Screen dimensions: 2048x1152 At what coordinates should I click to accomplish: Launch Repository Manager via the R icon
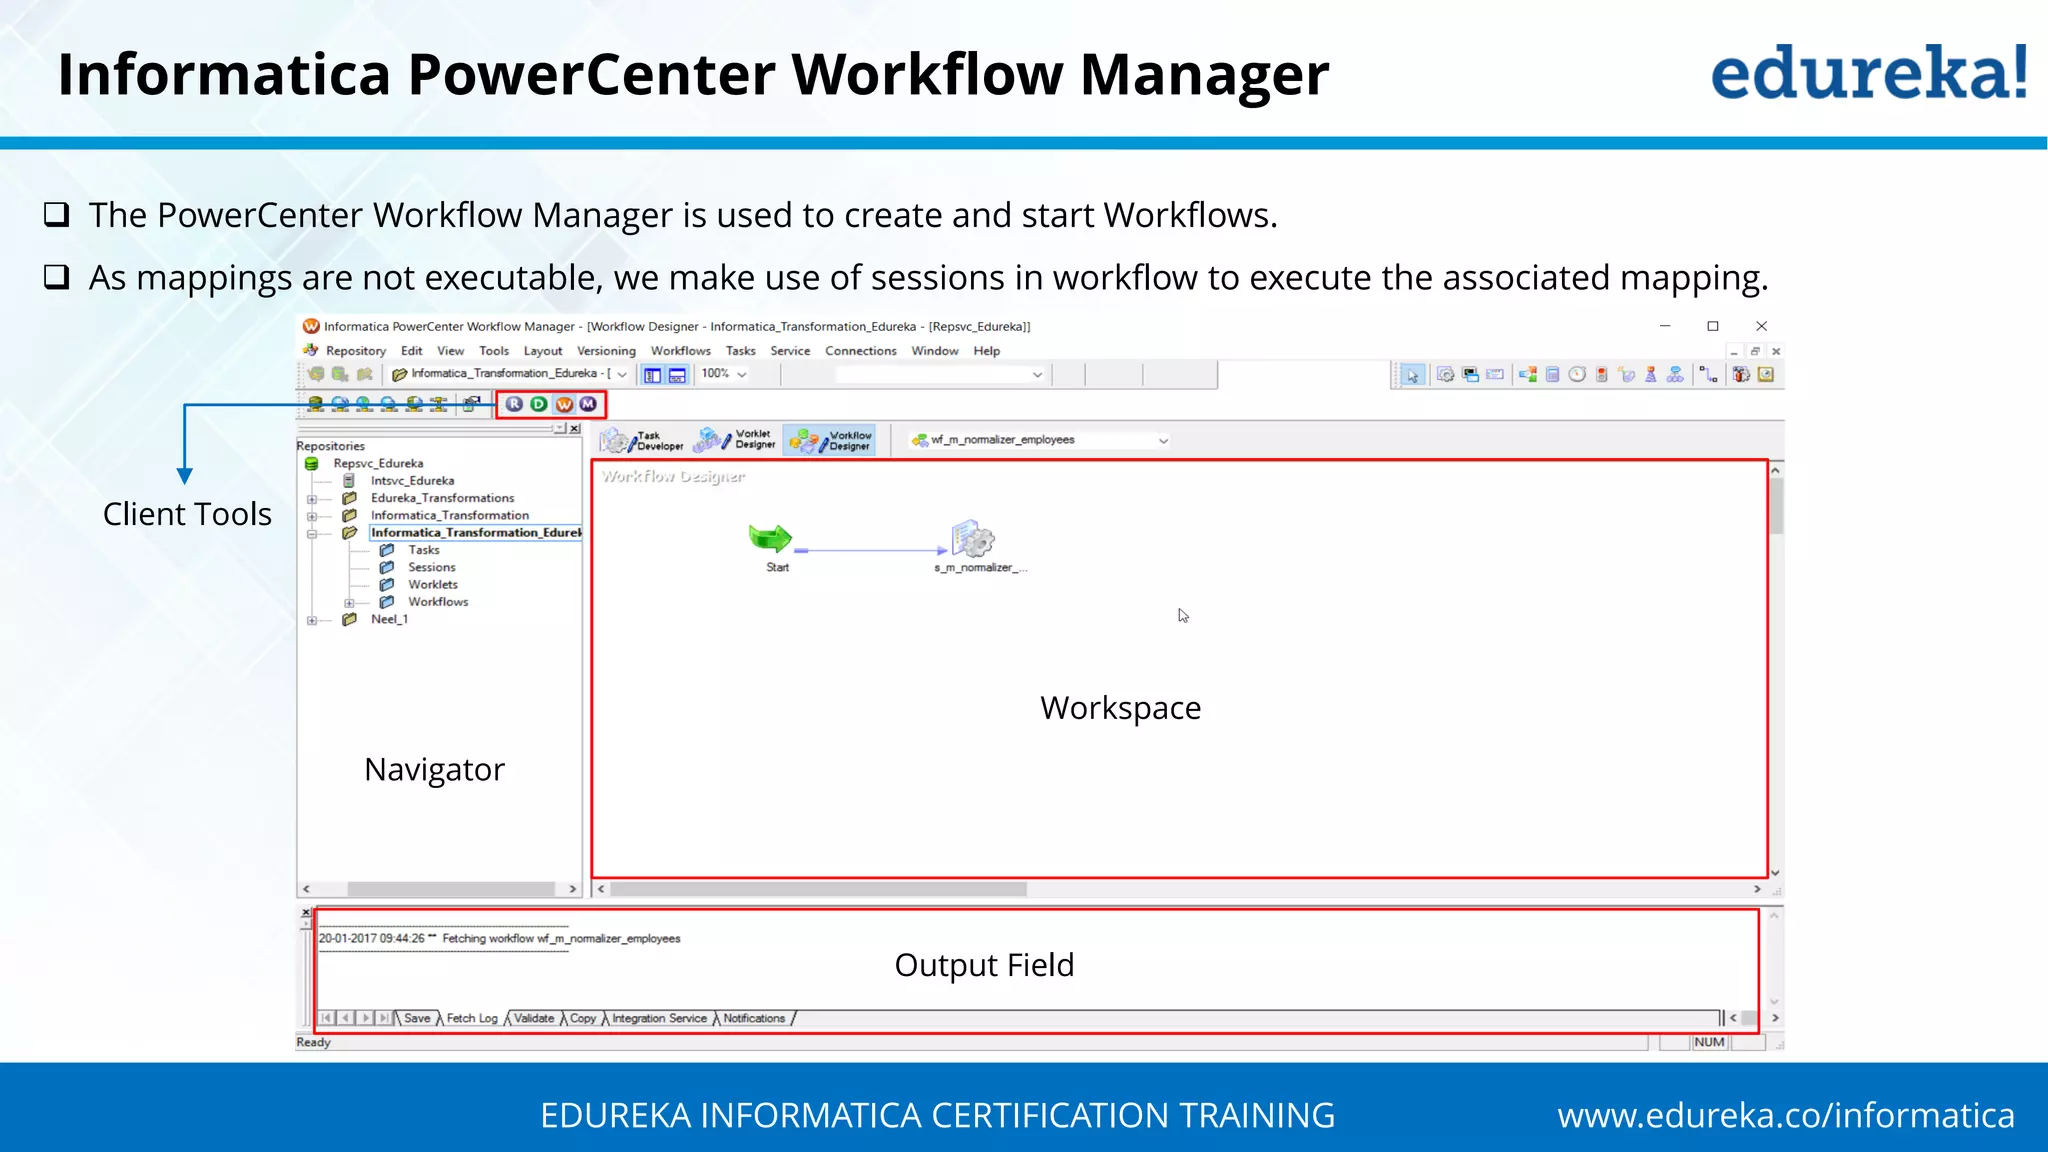point(514,404)
